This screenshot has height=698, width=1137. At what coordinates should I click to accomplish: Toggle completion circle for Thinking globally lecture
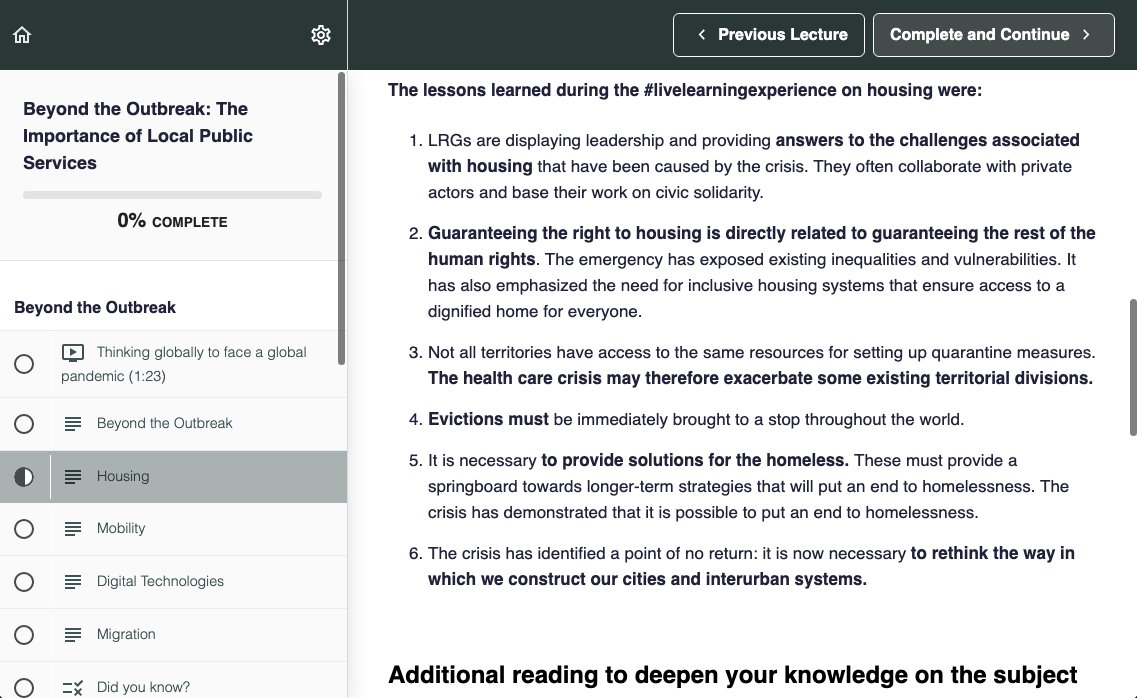click(24, 364)
